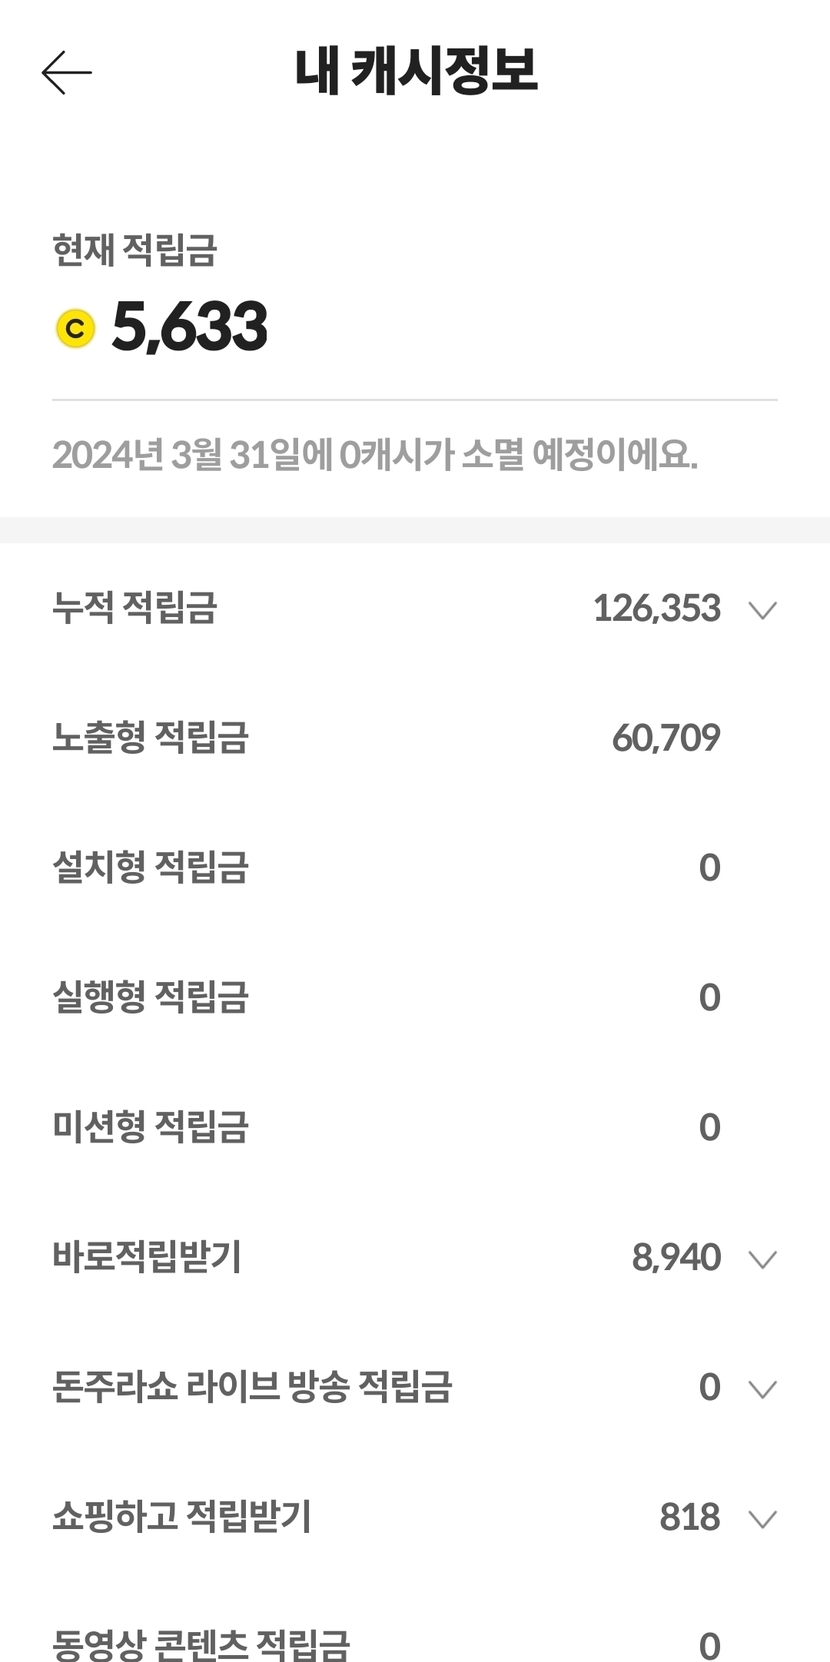Screen dimensions: 830x1662
Task: Tap the 현재 적립금 heading
Action: 135,250
